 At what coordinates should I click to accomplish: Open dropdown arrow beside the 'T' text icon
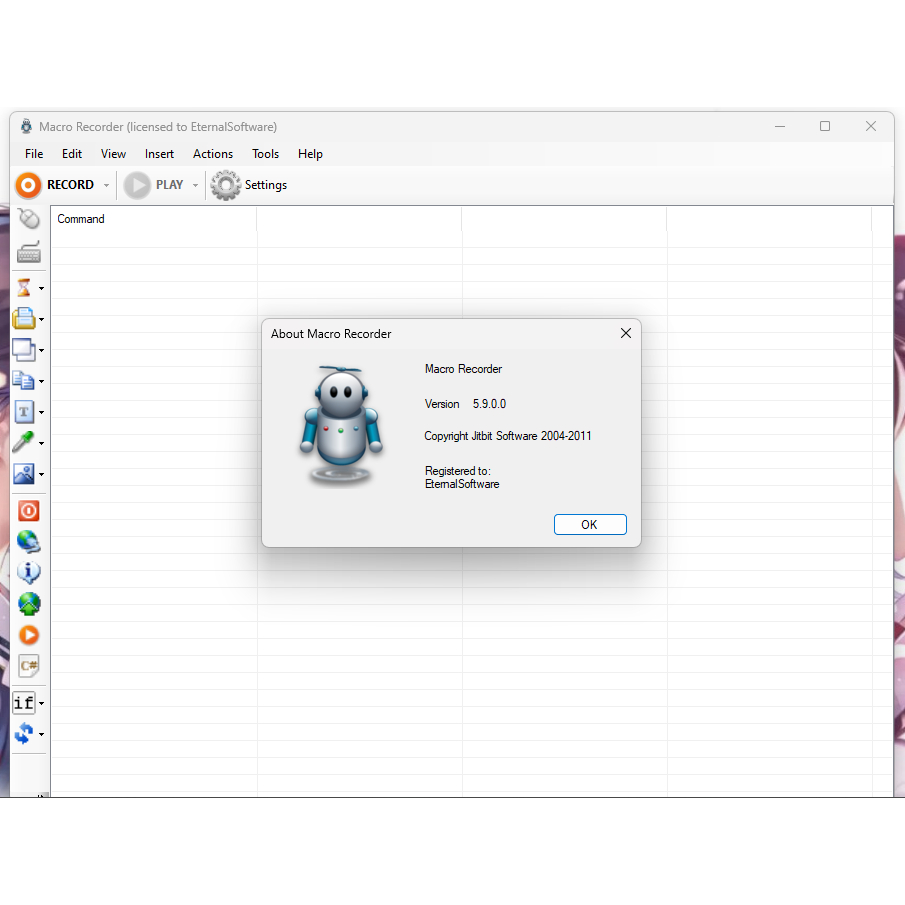point(42,413)
